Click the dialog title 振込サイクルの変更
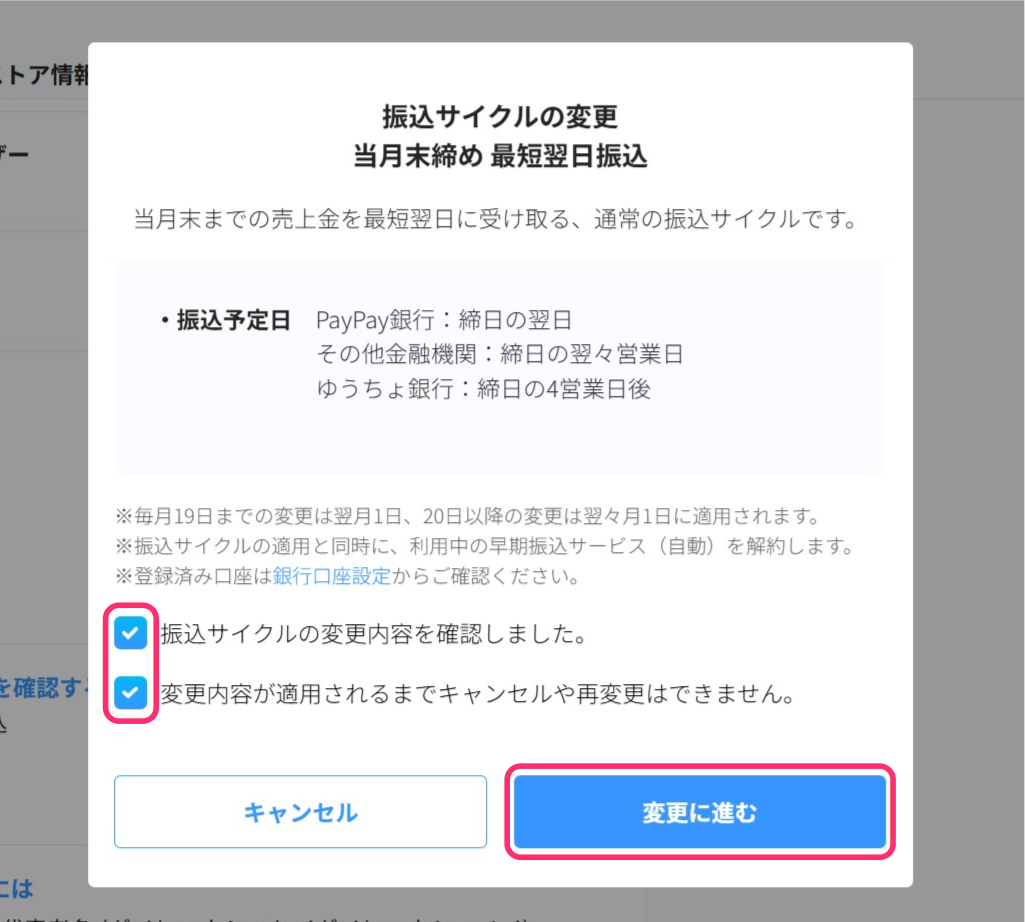 (500, 117)
